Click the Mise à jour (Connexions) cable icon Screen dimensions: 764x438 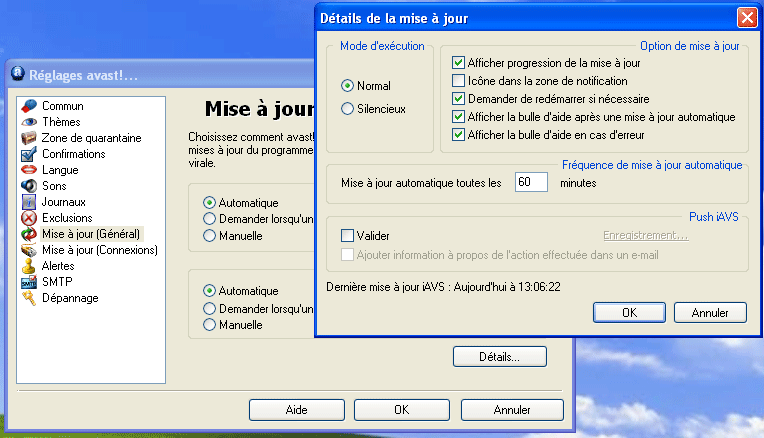click(29, 250)
